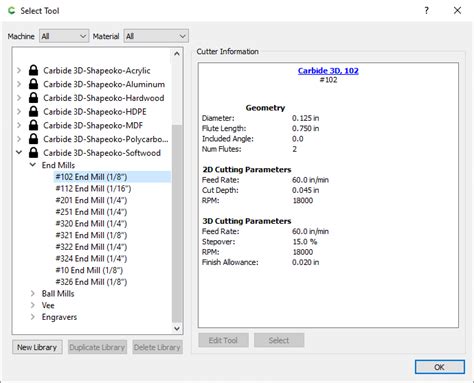Select Carbide 3D-Shapeoko-HDPE library

pos(95,112)
